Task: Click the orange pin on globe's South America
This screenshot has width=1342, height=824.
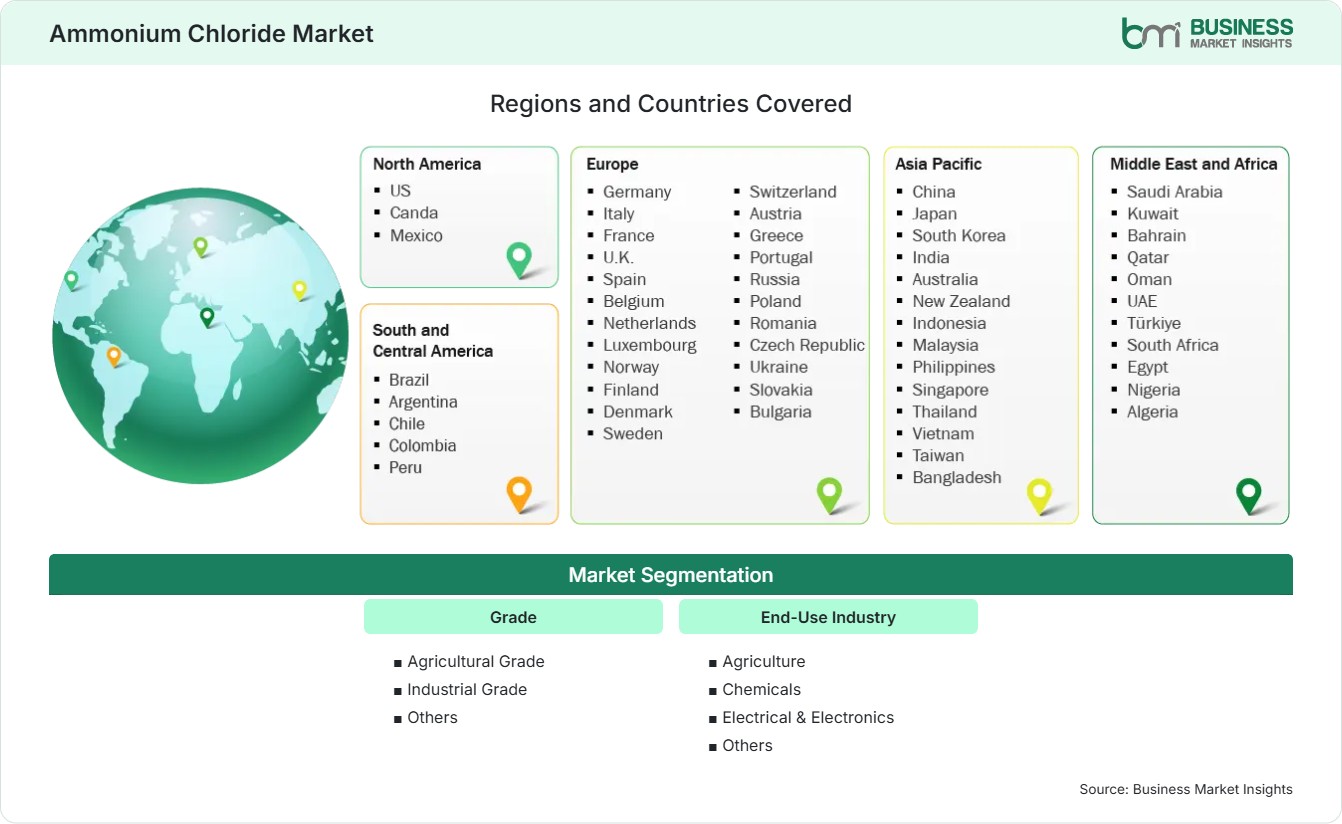Action: [x=114, y=356]
